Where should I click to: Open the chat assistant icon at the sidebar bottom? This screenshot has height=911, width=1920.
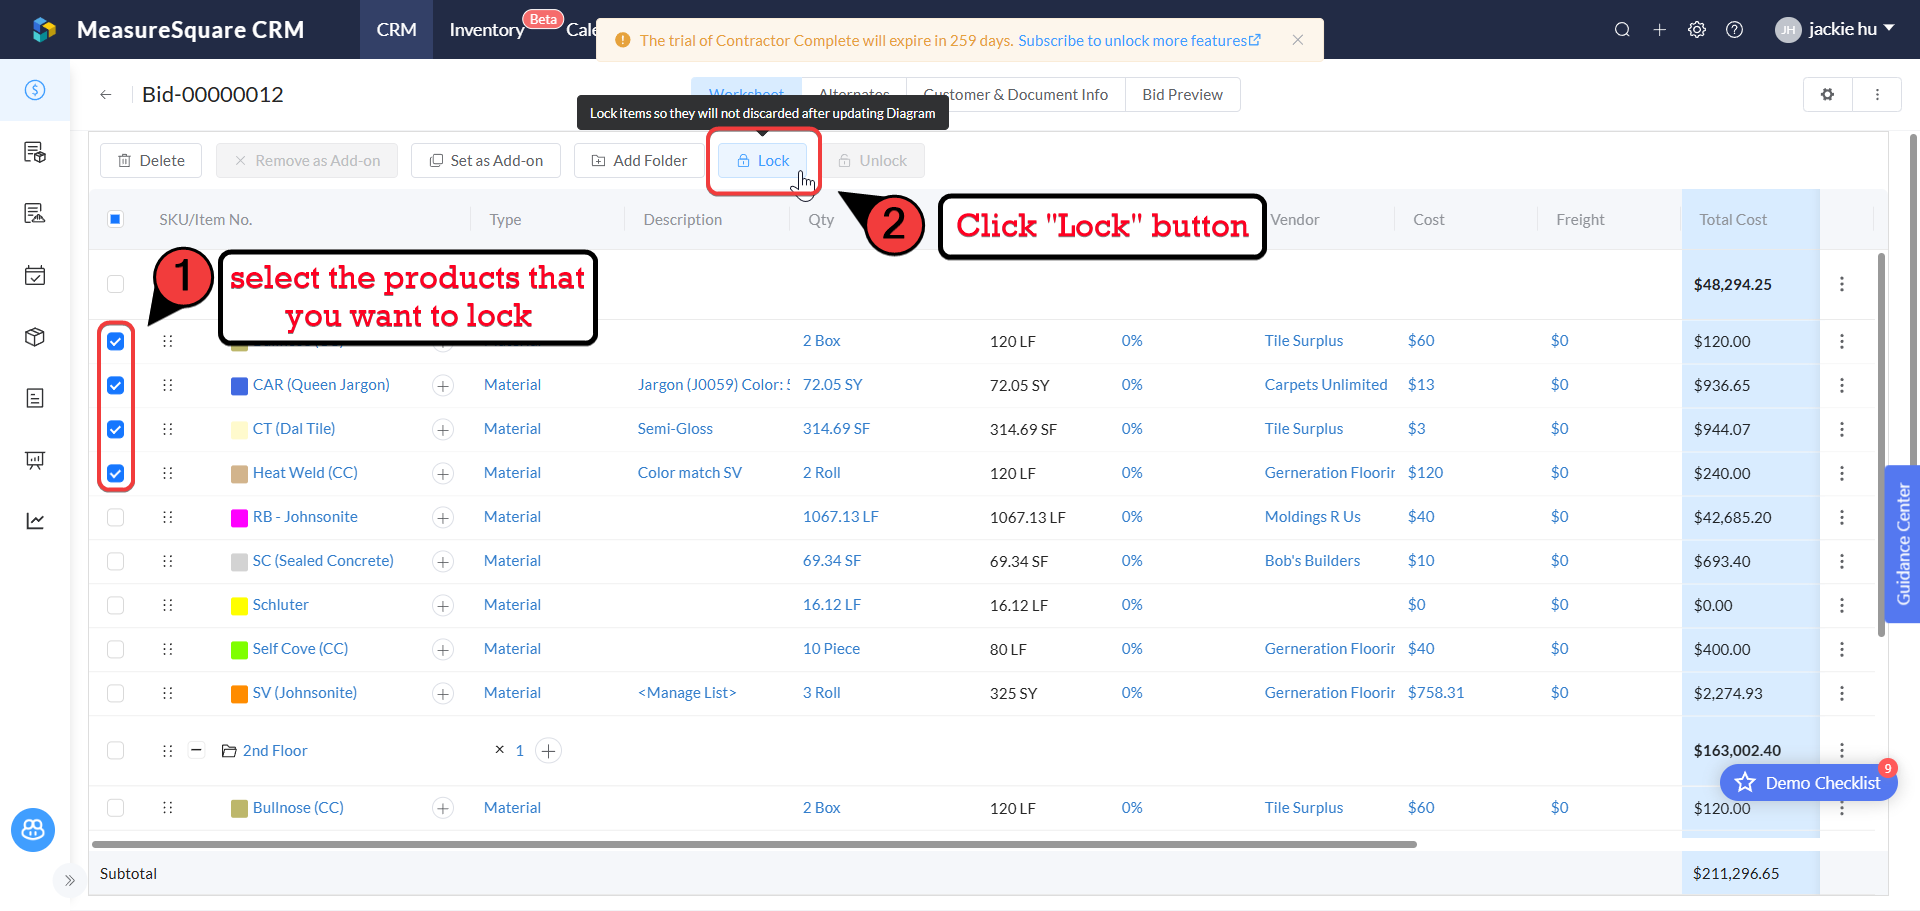(33, 830)
